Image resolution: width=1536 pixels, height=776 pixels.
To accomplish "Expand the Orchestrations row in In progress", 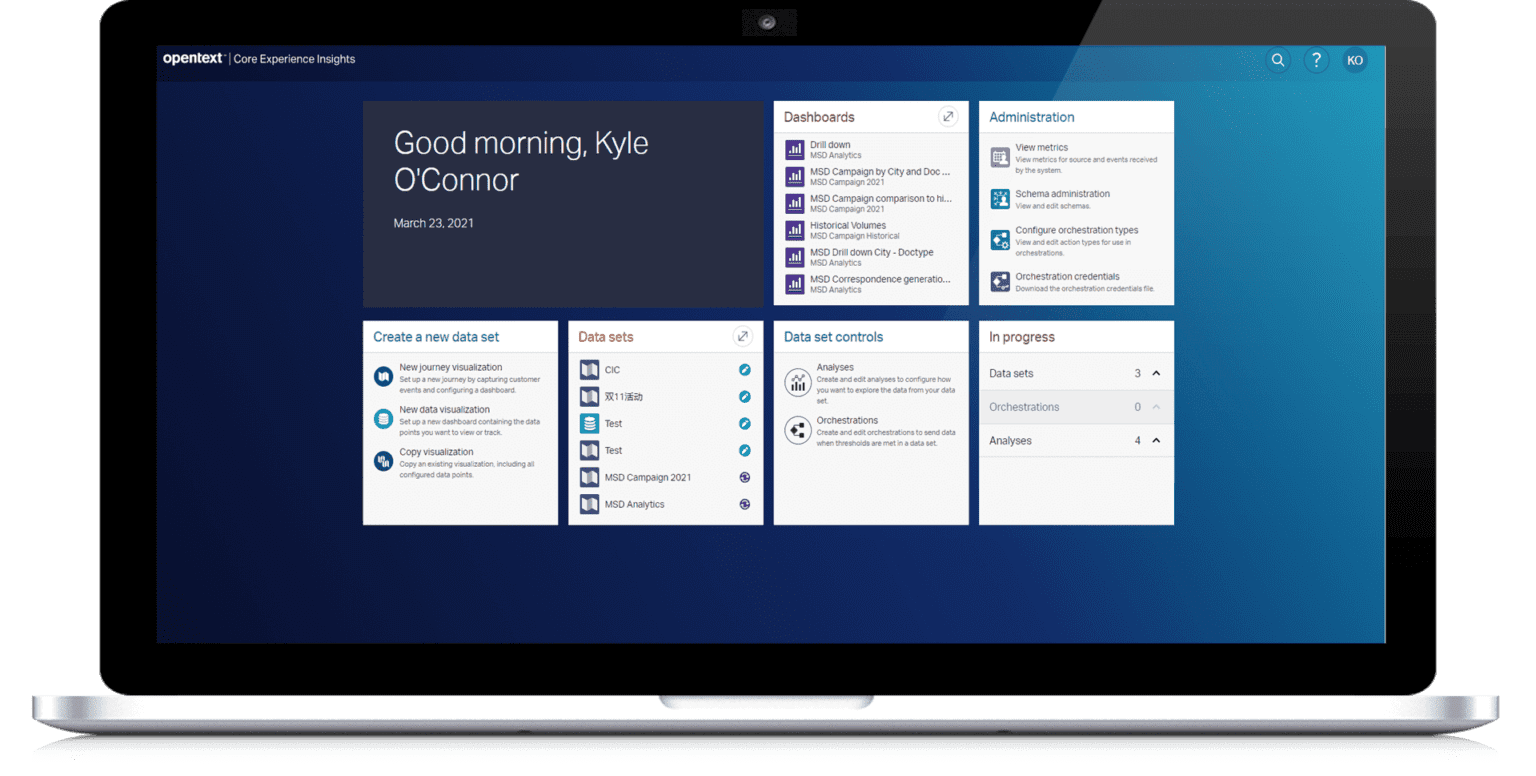I will 1156,406.
